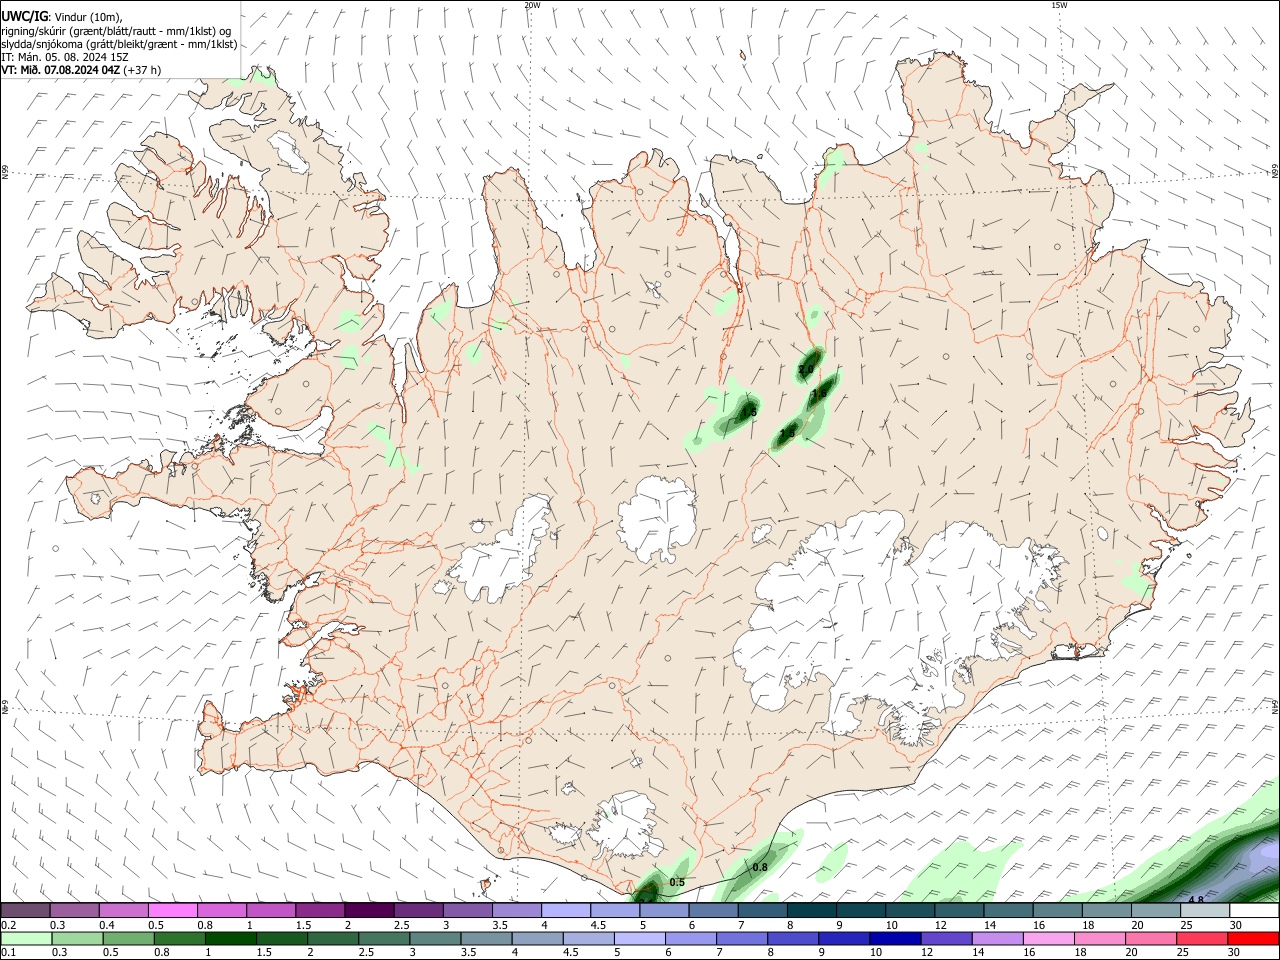Click the '4.8' precipitation value over the sea

tap(1195, 900)
